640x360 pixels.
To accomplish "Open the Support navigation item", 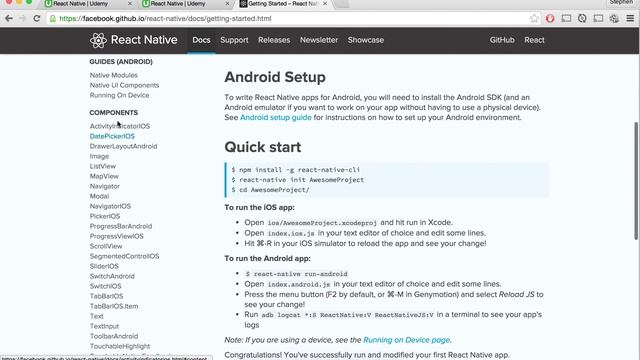I will pos(234,40).
